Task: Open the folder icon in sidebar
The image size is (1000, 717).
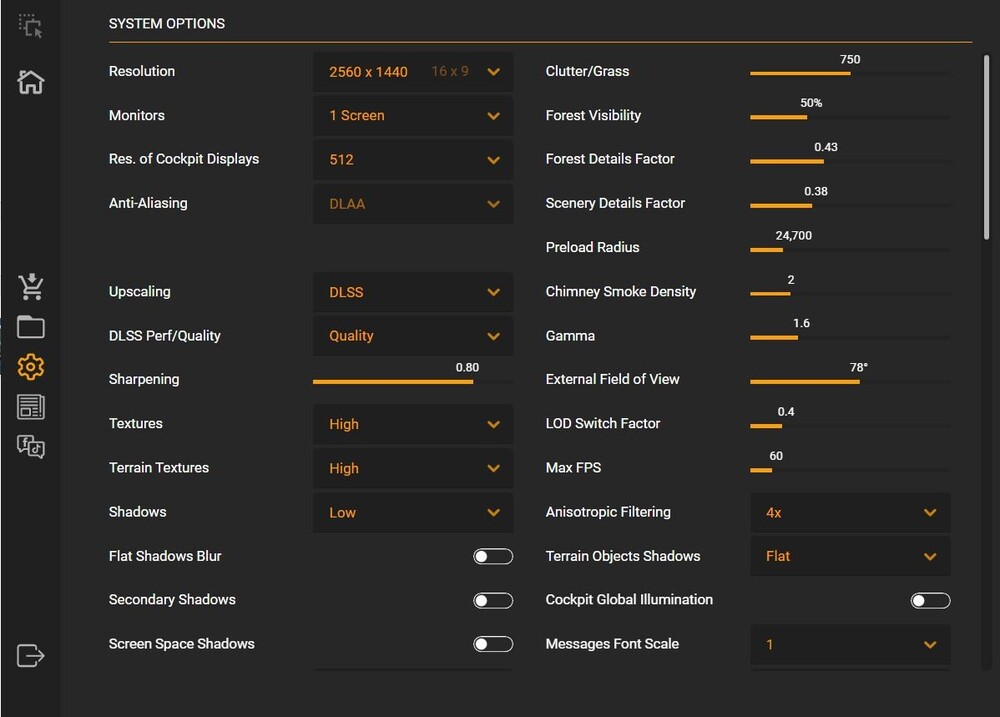Action: 31,327
